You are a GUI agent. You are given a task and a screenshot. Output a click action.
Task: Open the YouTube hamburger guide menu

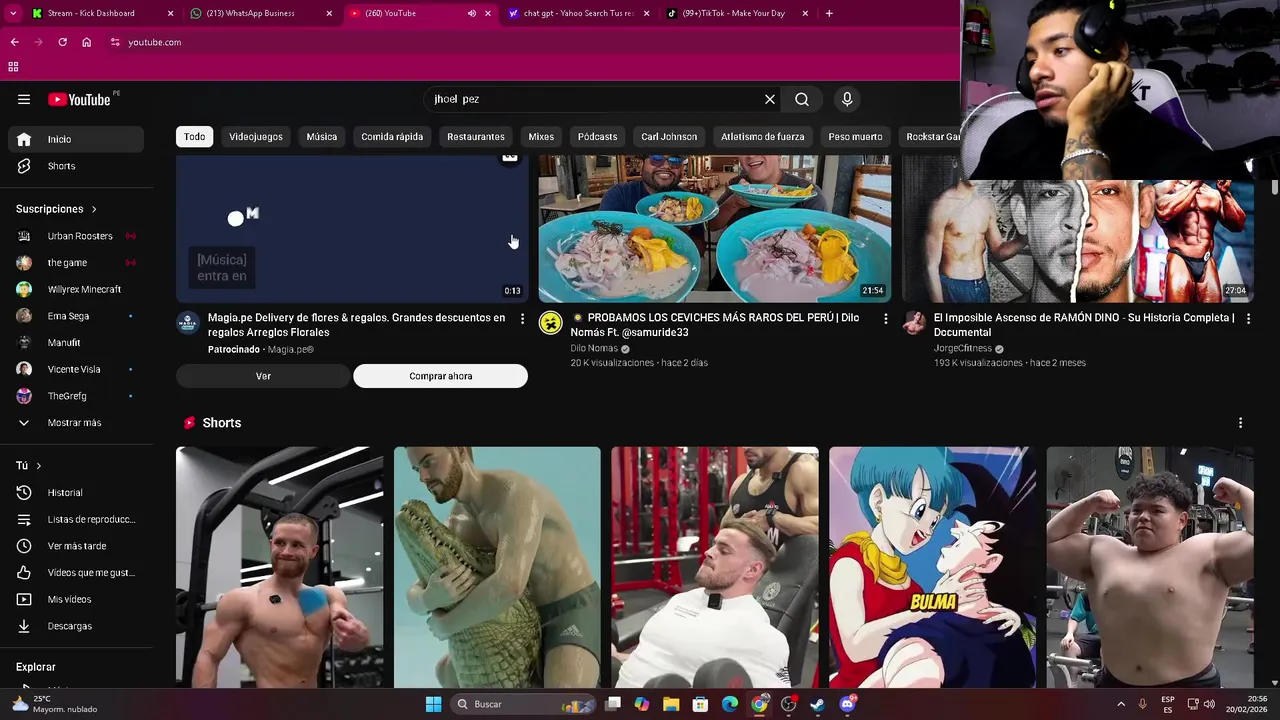coord(24,99)
